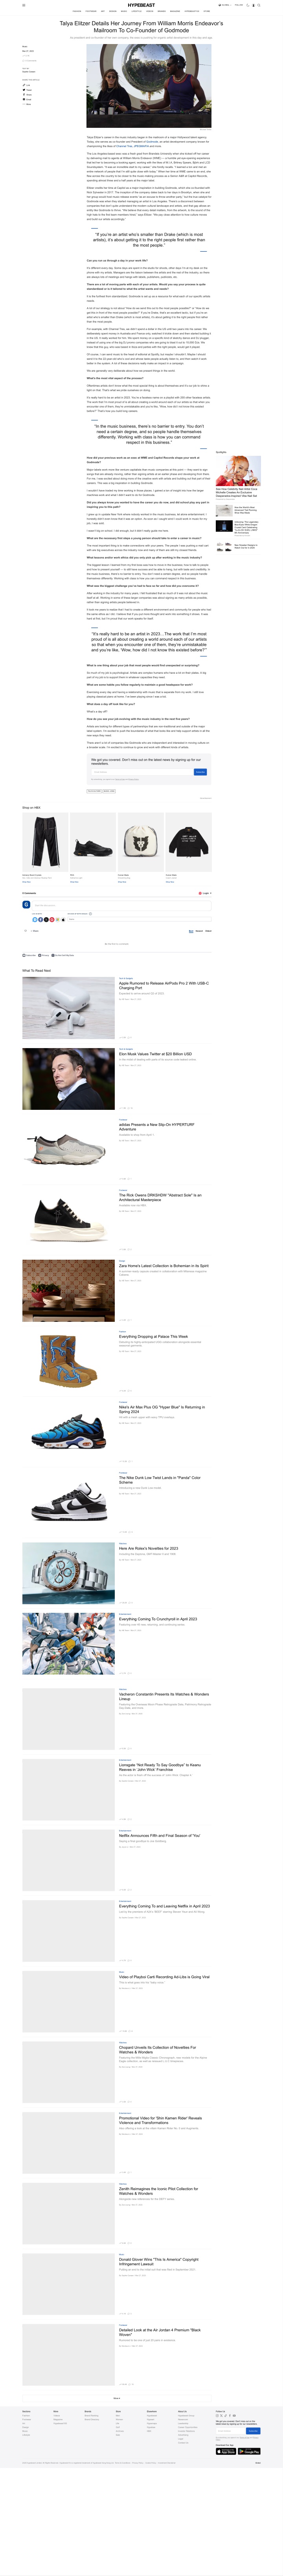Image resolution: width=283 pixels, height=2576 pixels.
Task: Click the newsletter email input field
Action: (142, 772)
